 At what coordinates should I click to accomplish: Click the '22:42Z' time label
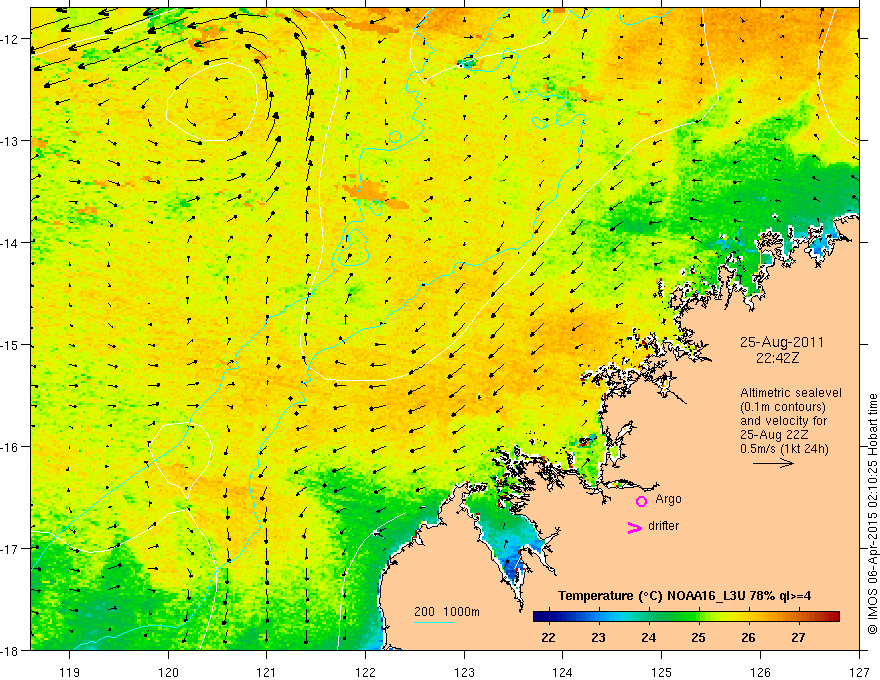[777, 358]
